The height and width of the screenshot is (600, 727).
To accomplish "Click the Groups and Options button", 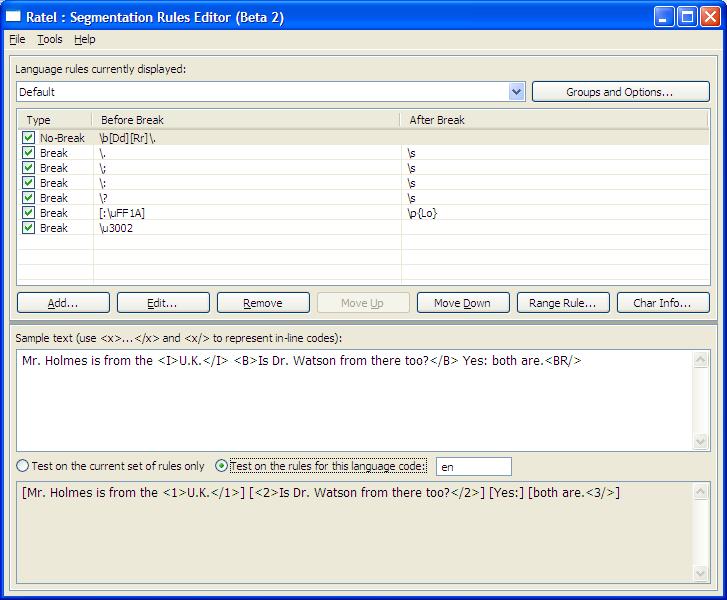I will point(620,92).
